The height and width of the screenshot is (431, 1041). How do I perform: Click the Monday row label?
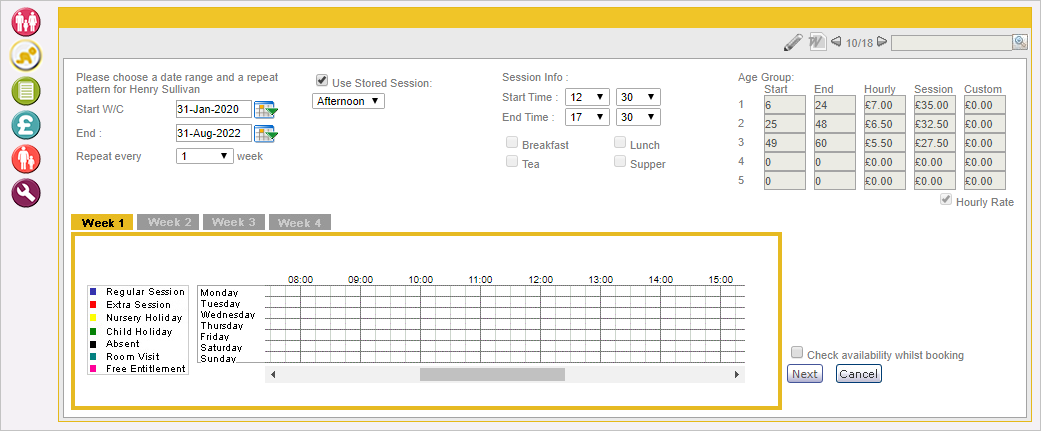coord(219,293)
